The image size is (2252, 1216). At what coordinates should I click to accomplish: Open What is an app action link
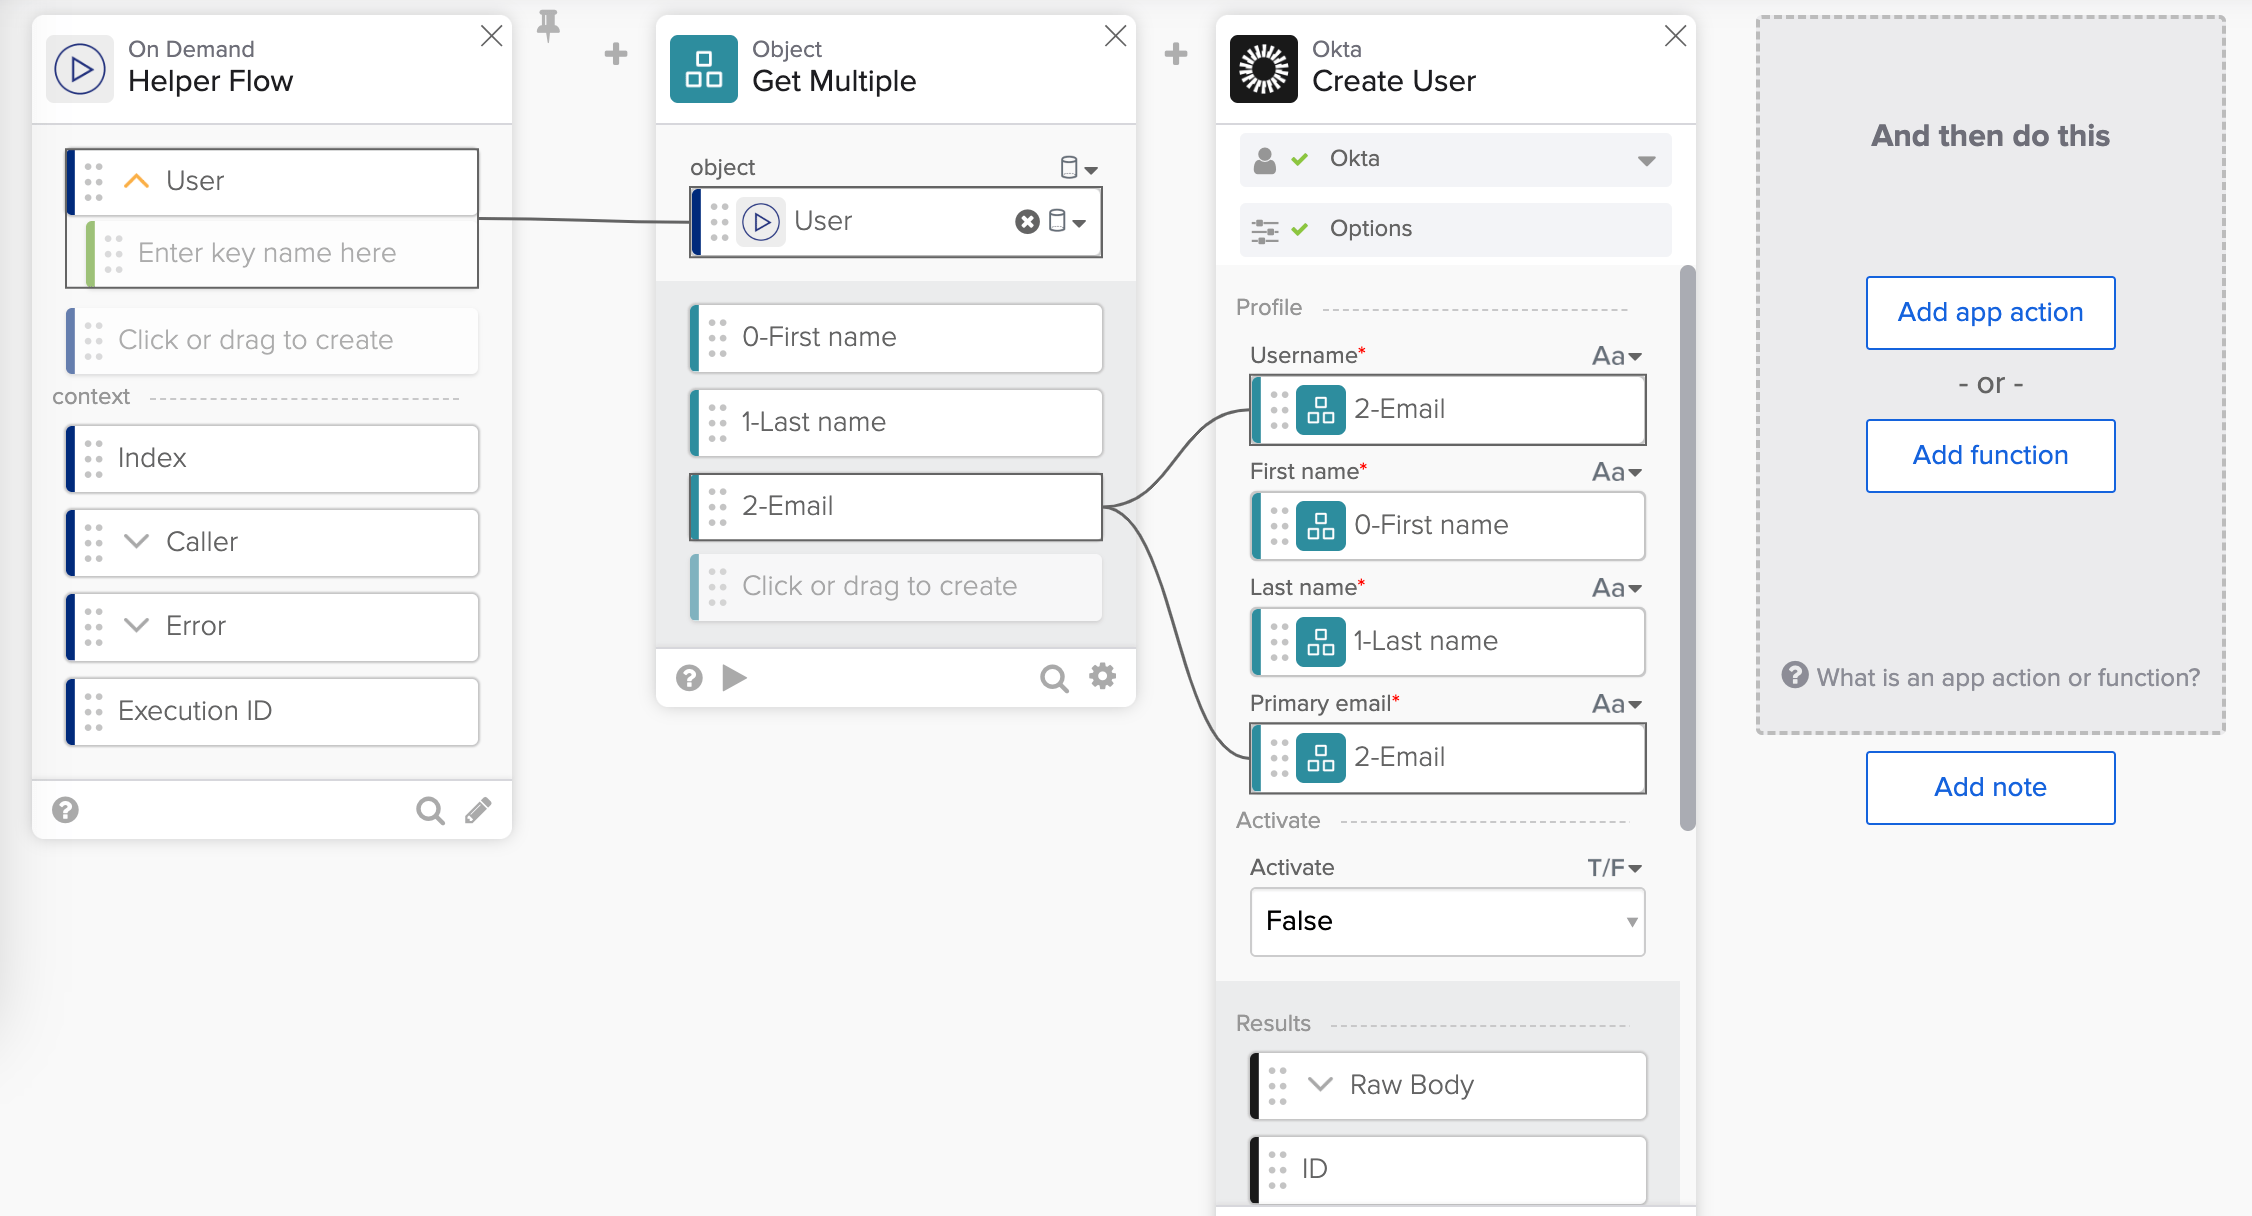coord(2007,678)
